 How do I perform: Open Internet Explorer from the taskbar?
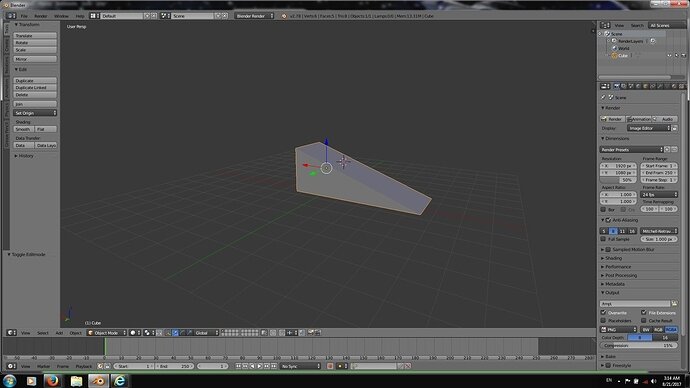[119, 381]
